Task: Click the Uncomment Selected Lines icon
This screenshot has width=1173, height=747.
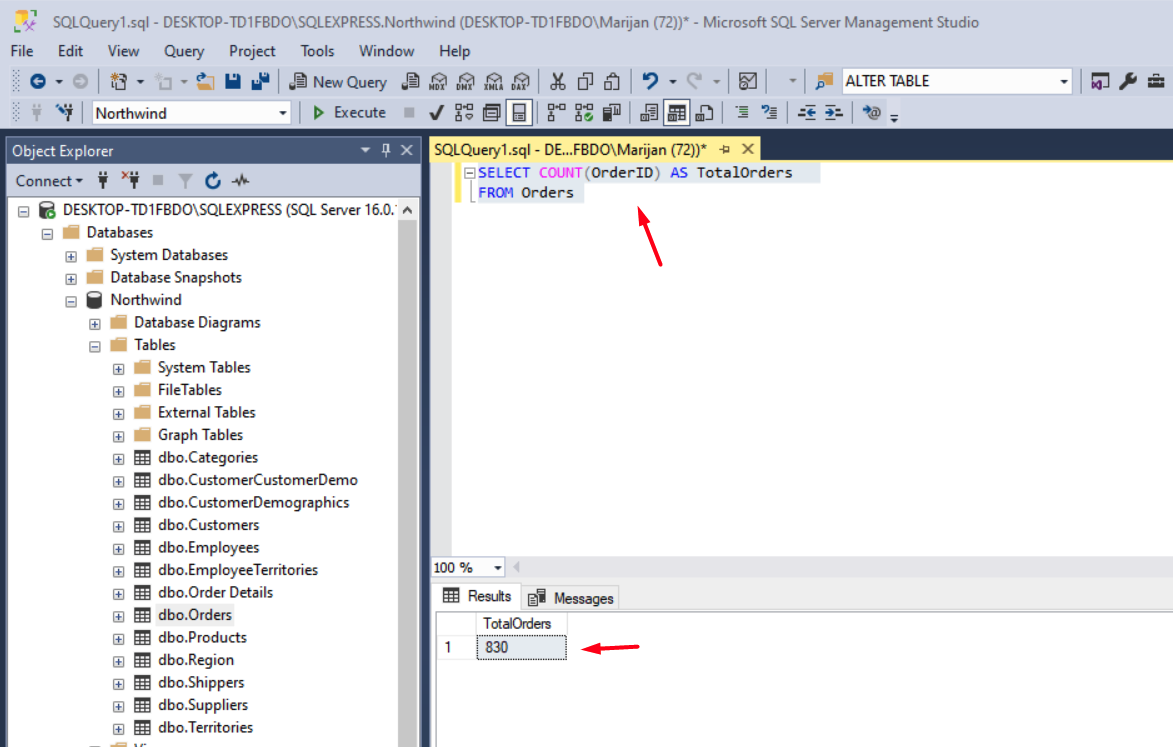Action: pos(769,113)
